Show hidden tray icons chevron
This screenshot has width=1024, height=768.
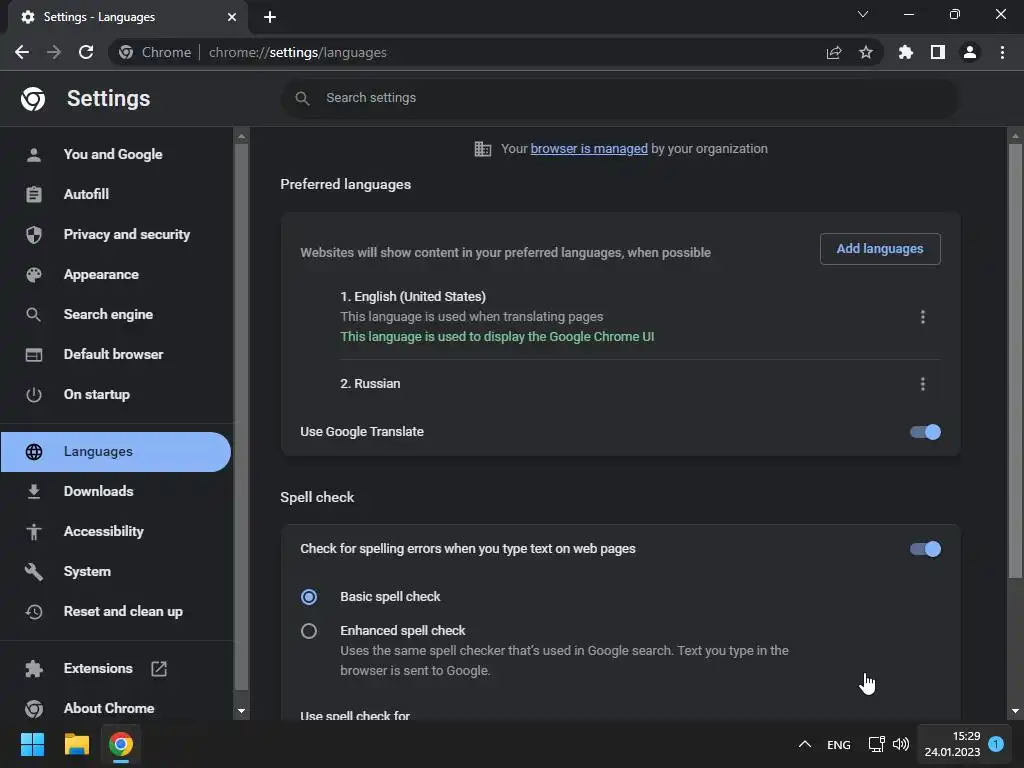pos(805,744)
